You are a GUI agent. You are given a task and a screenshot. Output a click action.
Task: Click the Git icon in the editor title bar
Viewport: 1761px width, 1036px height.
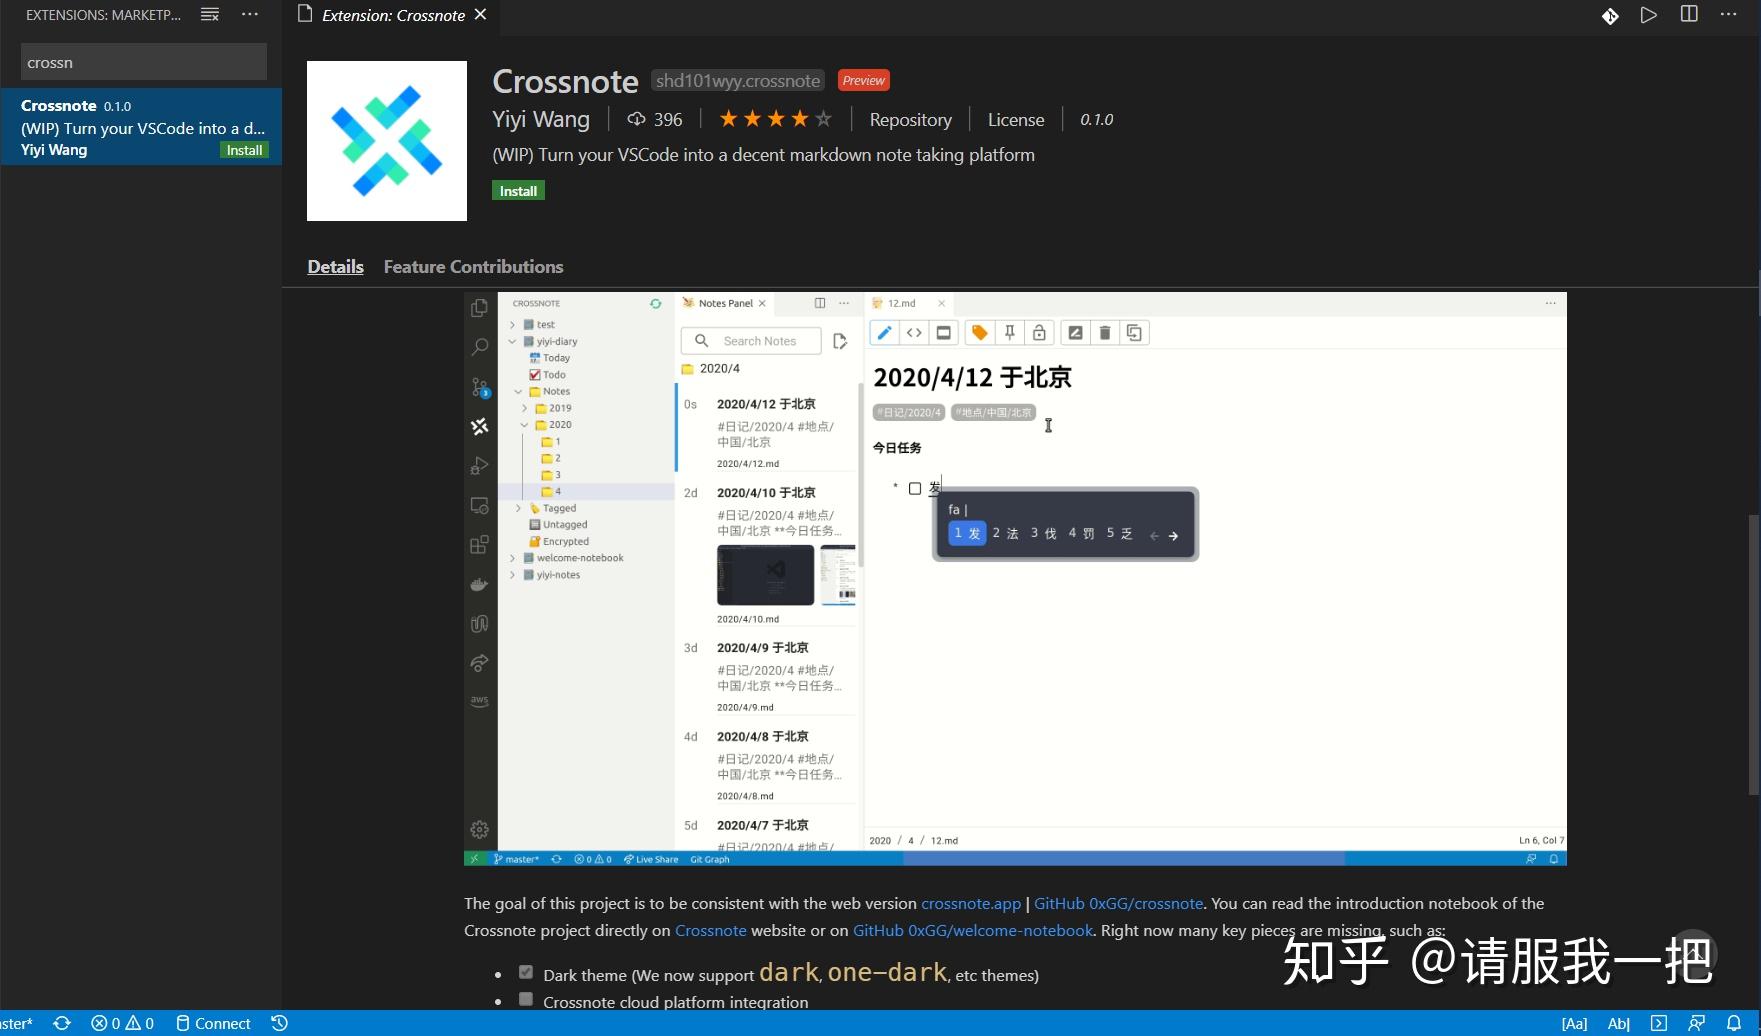pyautogui.click(x=1609, y=16)
